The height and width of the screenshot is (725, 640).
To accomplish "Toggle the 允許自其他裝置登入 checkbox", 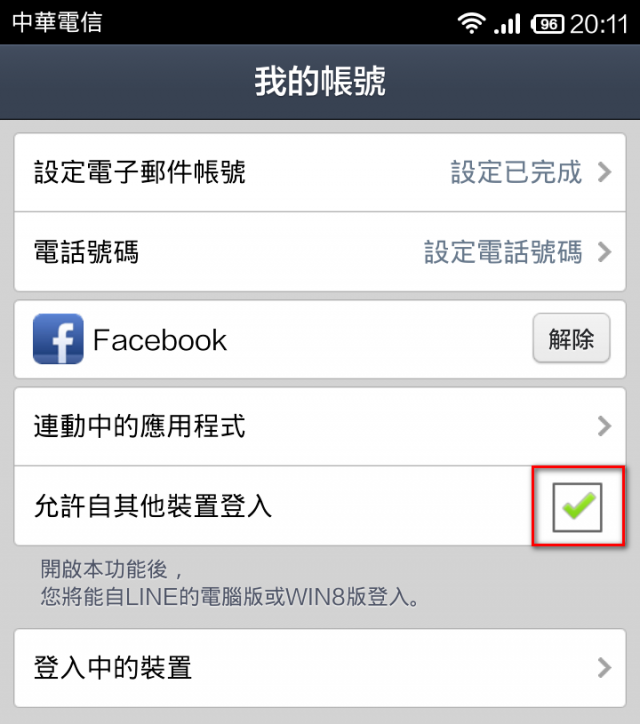I will point(578,507).
